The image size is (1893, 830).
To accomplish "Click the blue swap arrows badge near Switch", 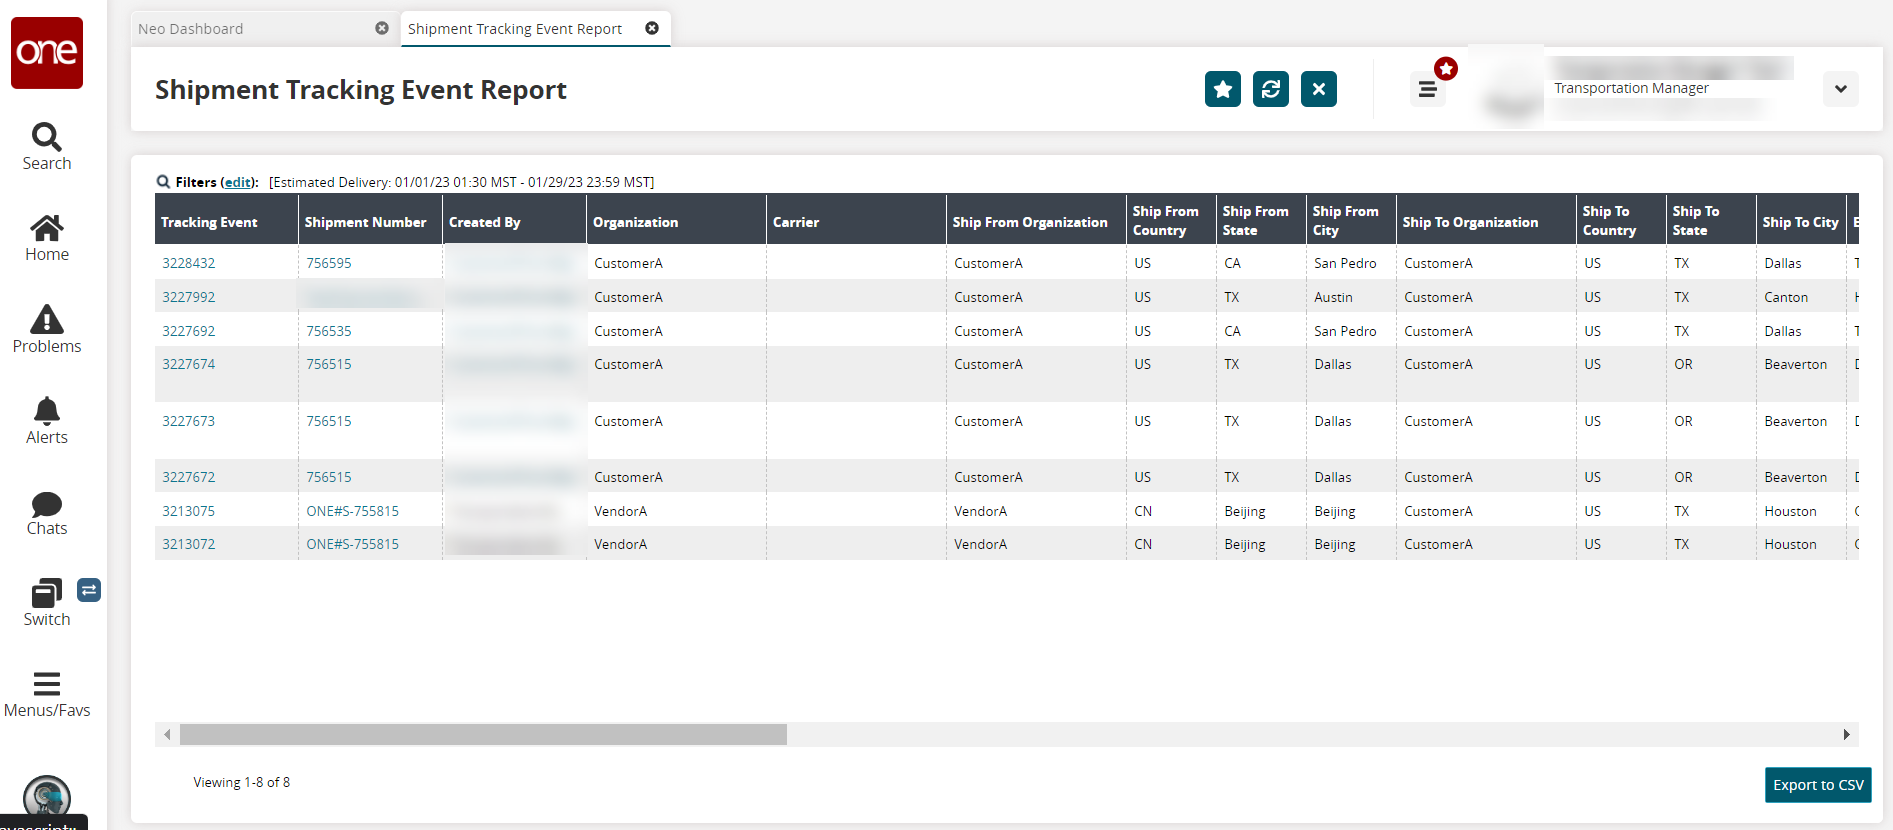I will pos(89,590).
